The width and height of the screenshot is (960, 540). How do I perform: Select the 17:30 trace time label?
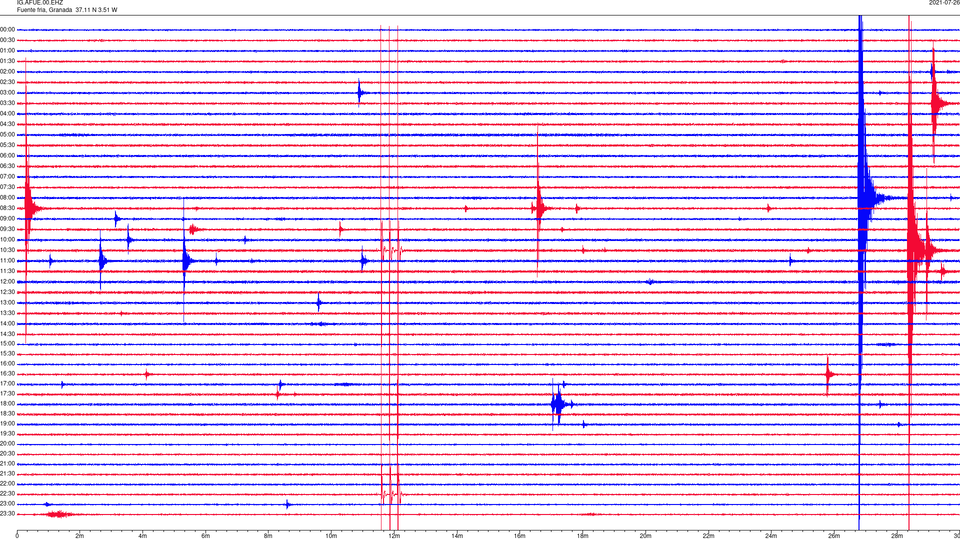(8, 394)
